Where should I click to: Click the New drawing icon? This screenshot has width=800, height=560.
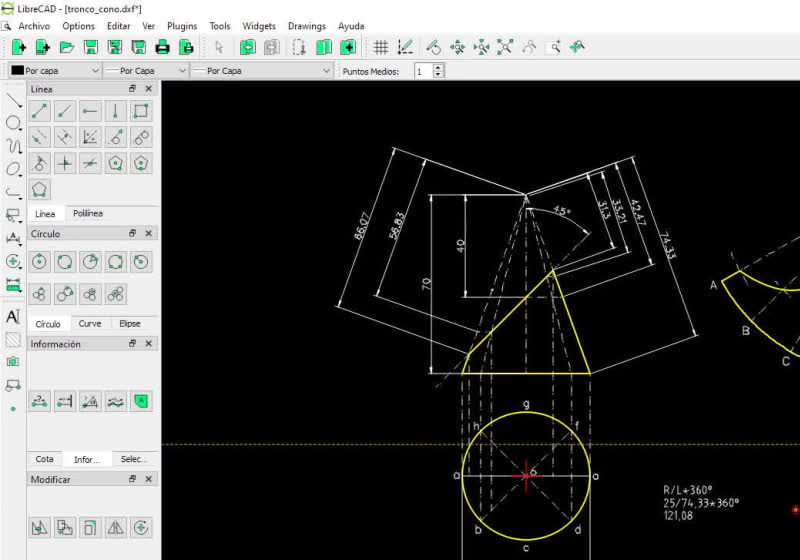(x=18, y=47)
